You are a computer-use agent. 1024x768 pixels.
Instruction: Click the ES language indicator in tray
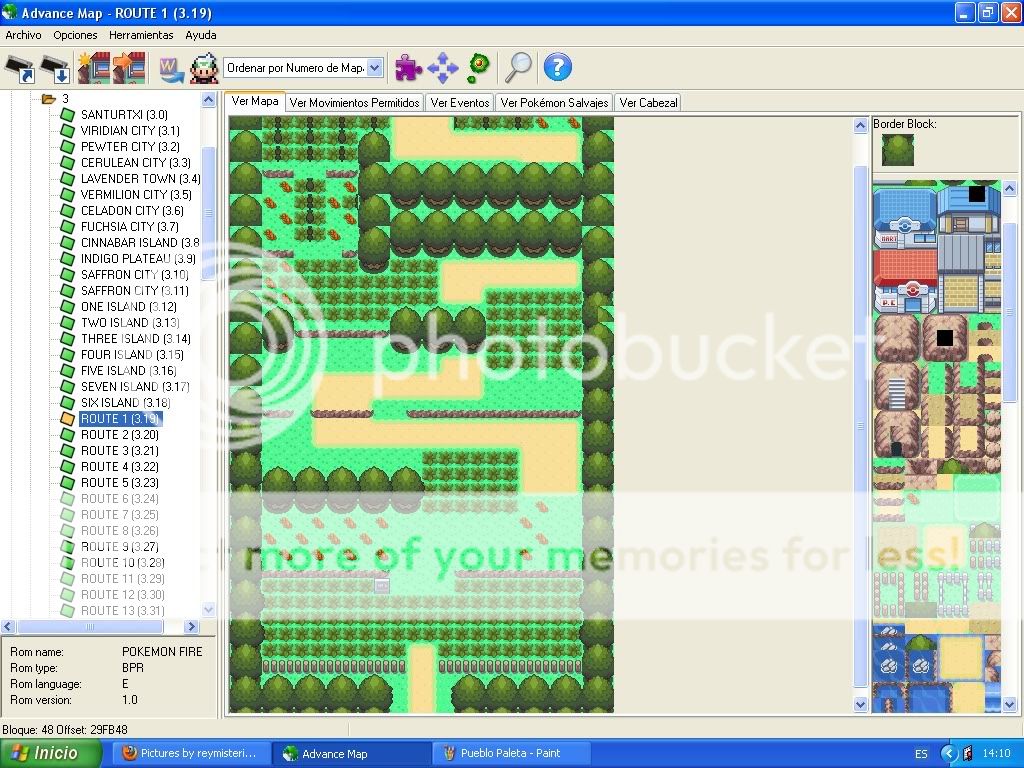(x=921, y=754)
